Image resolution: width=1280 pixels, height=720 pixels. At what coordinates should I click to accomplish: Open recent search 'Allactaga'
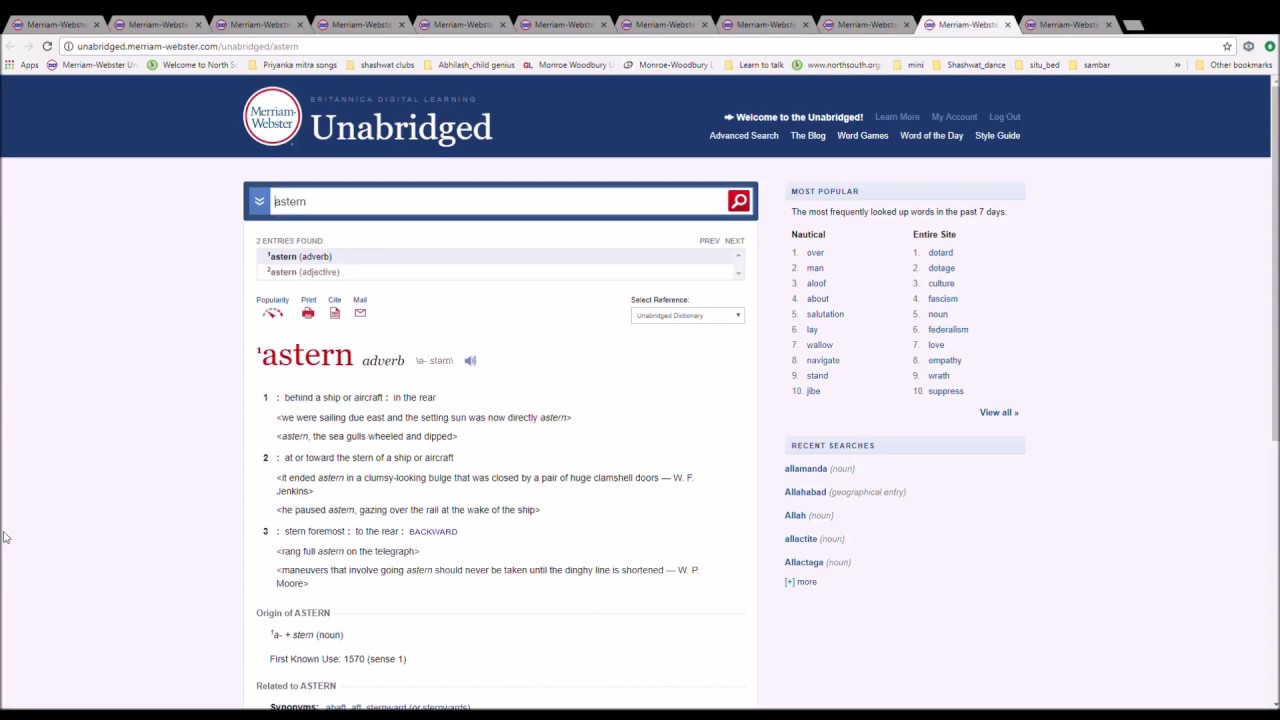(x=804, y=562)
